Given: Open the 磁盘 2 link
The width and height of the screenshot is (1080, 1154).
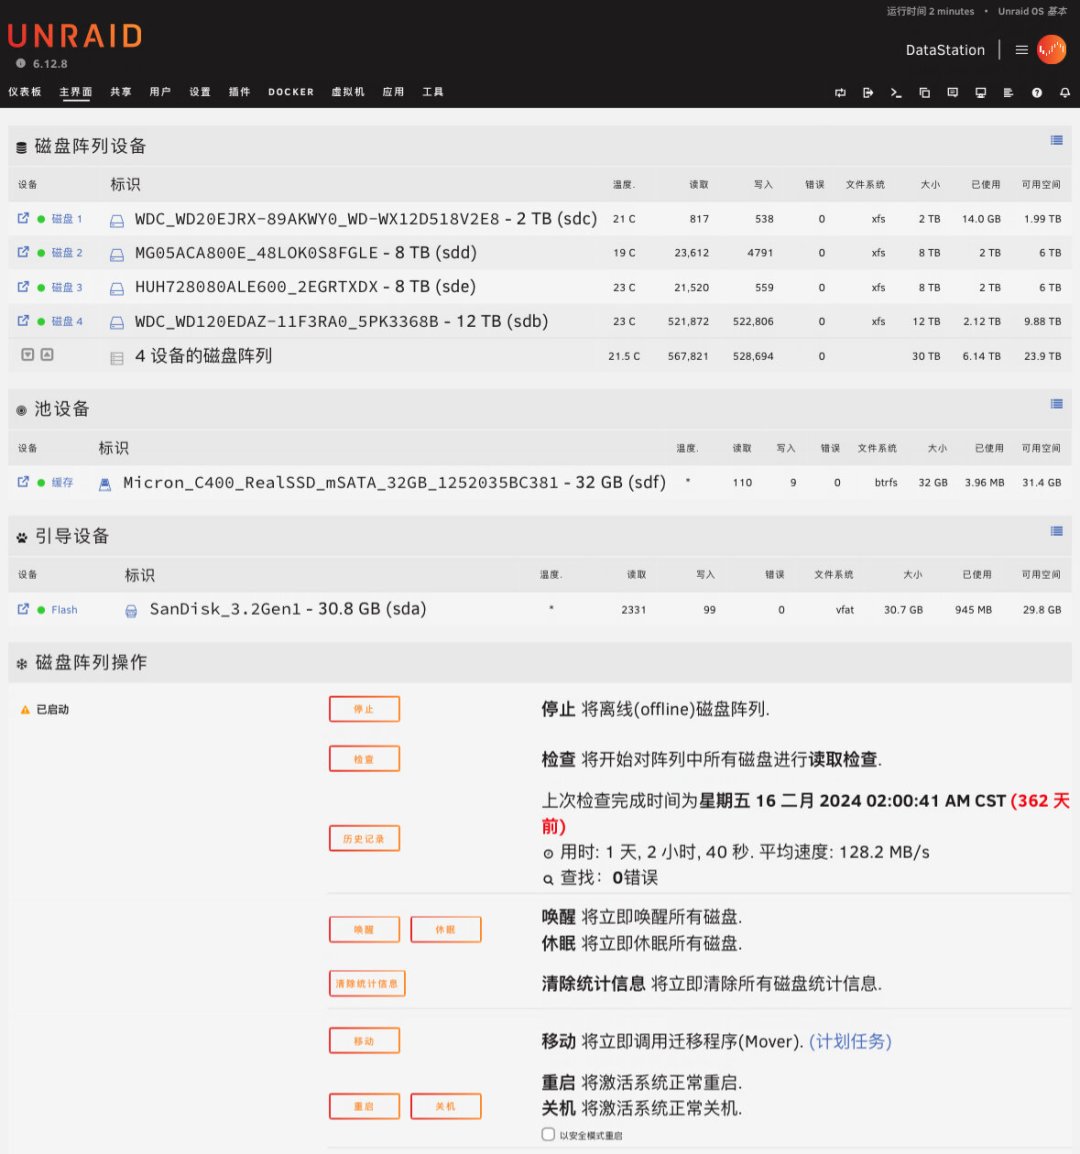Looking at the screenshot, I should (x=67, y=252).
